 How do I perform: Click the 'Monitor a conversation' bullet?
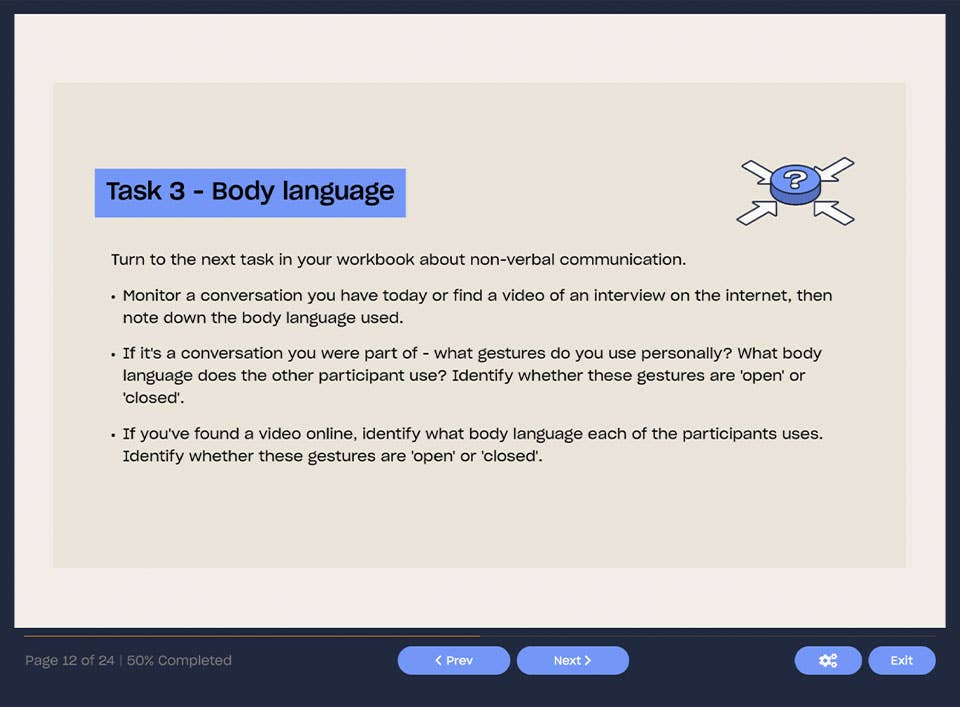pos(477,307)
